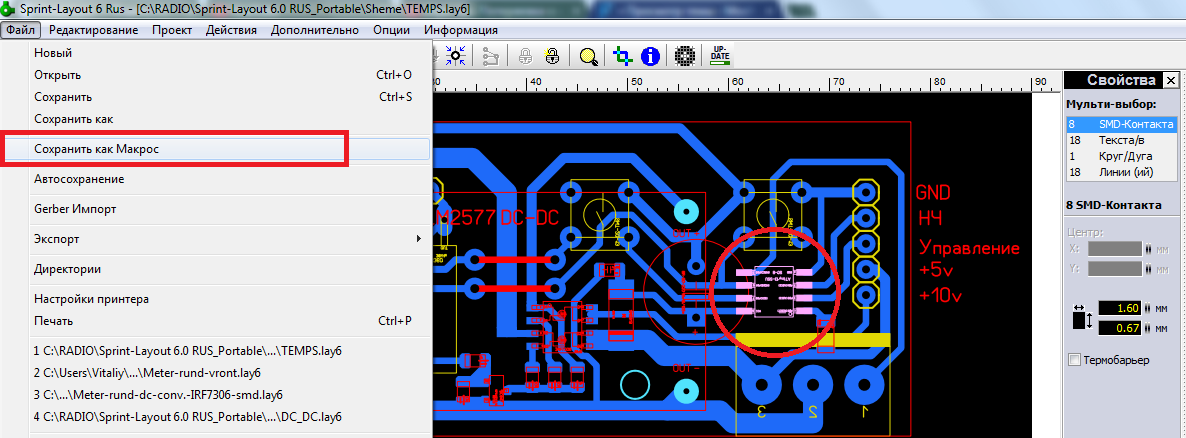Viewport: 1186px width, 438px height.
Task: Select the magnifier zoom tool
Action: click(588, 56)
